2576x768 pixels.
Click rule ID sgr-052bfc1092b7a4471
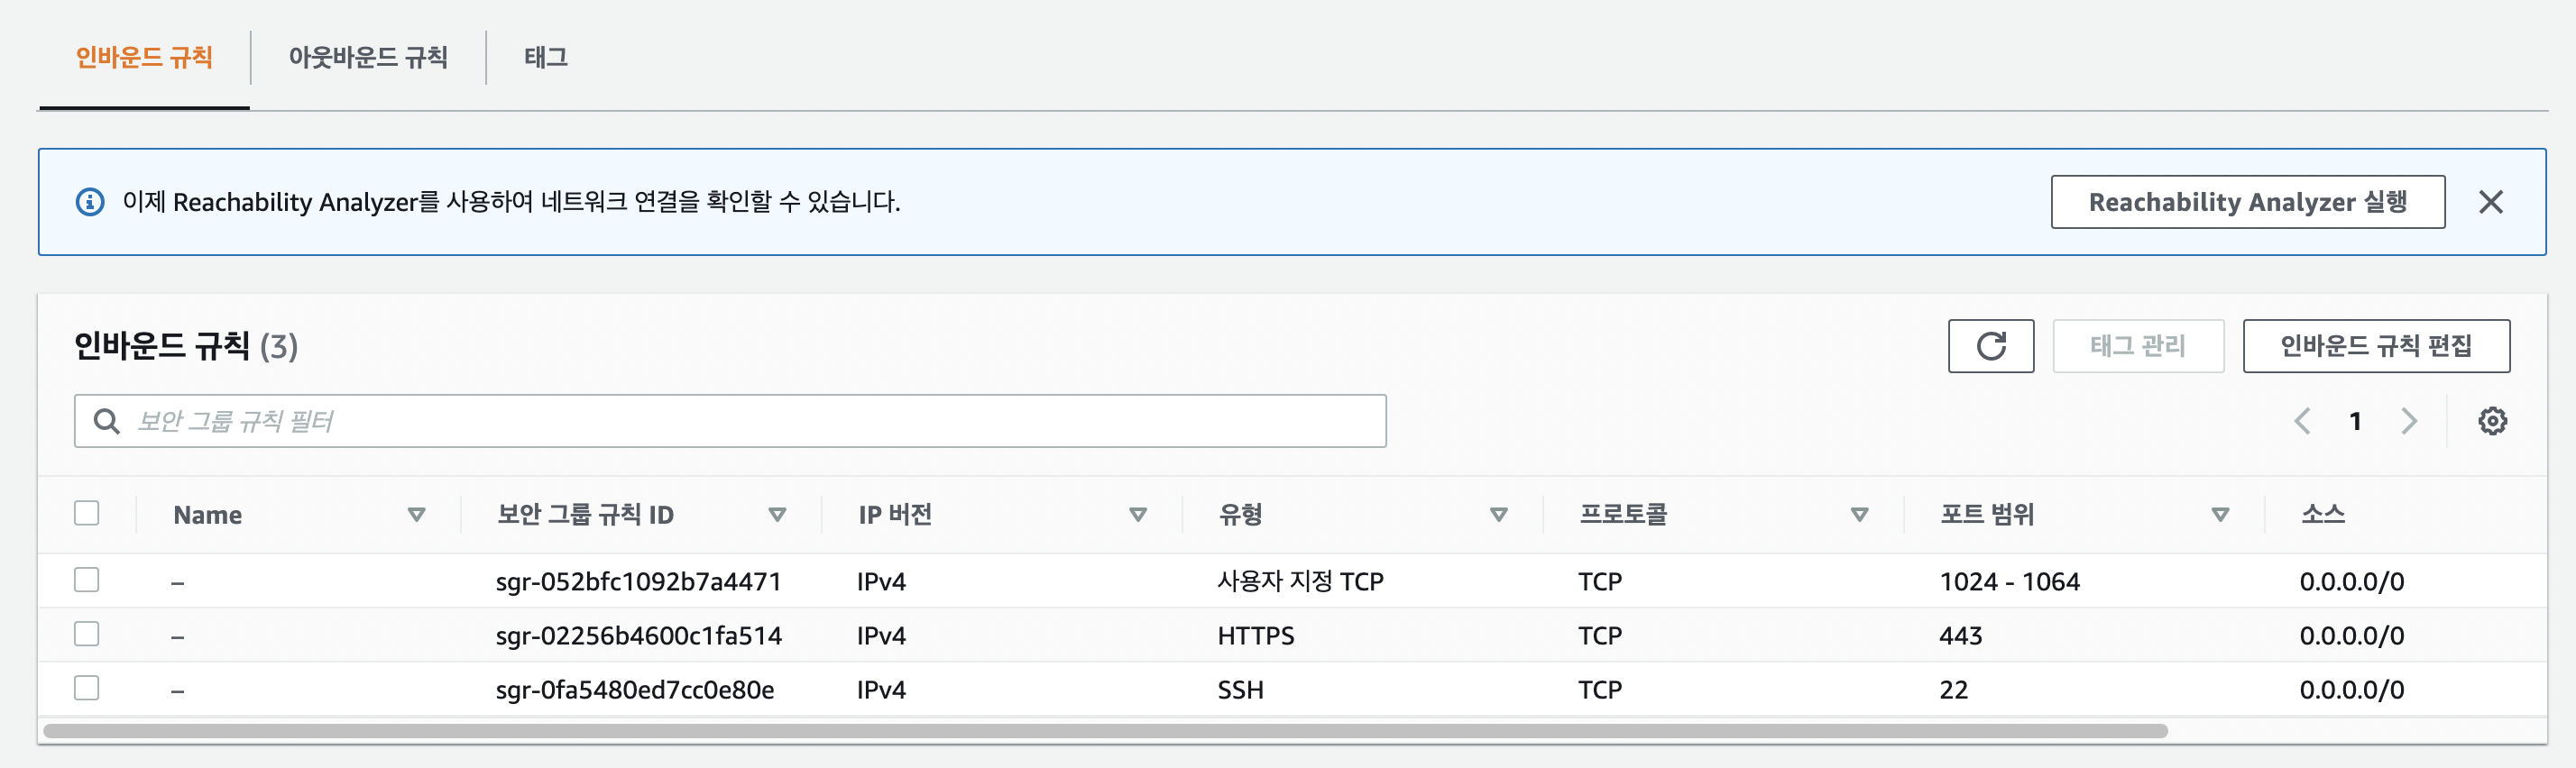638,581
